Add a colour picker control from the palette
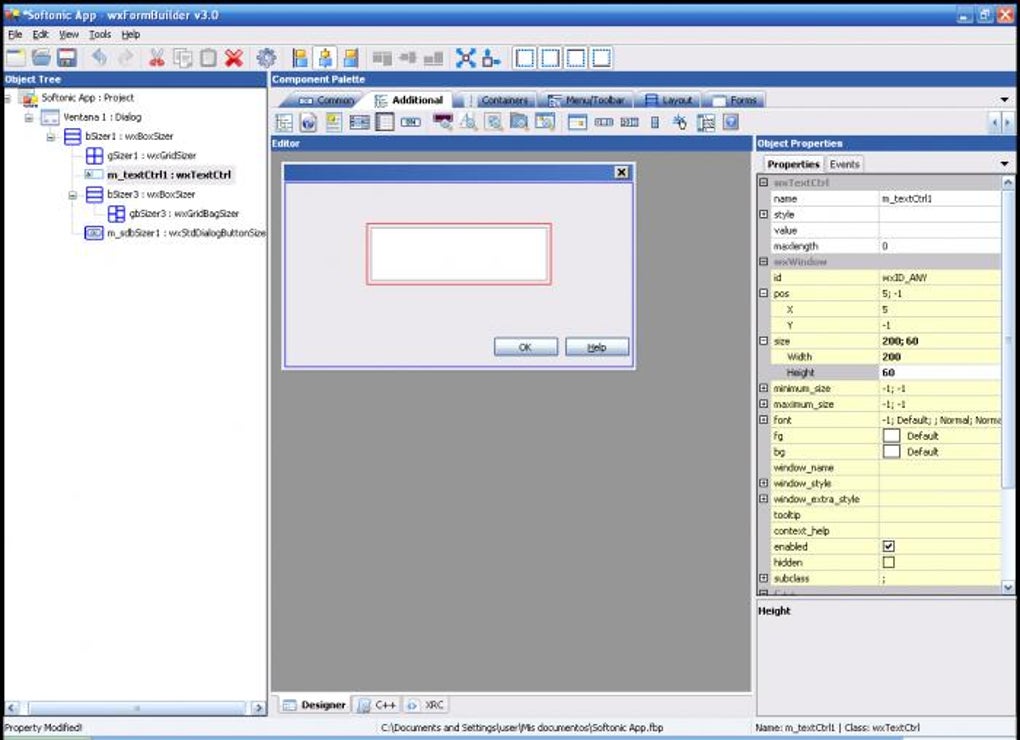 click(x=443, y=122)
